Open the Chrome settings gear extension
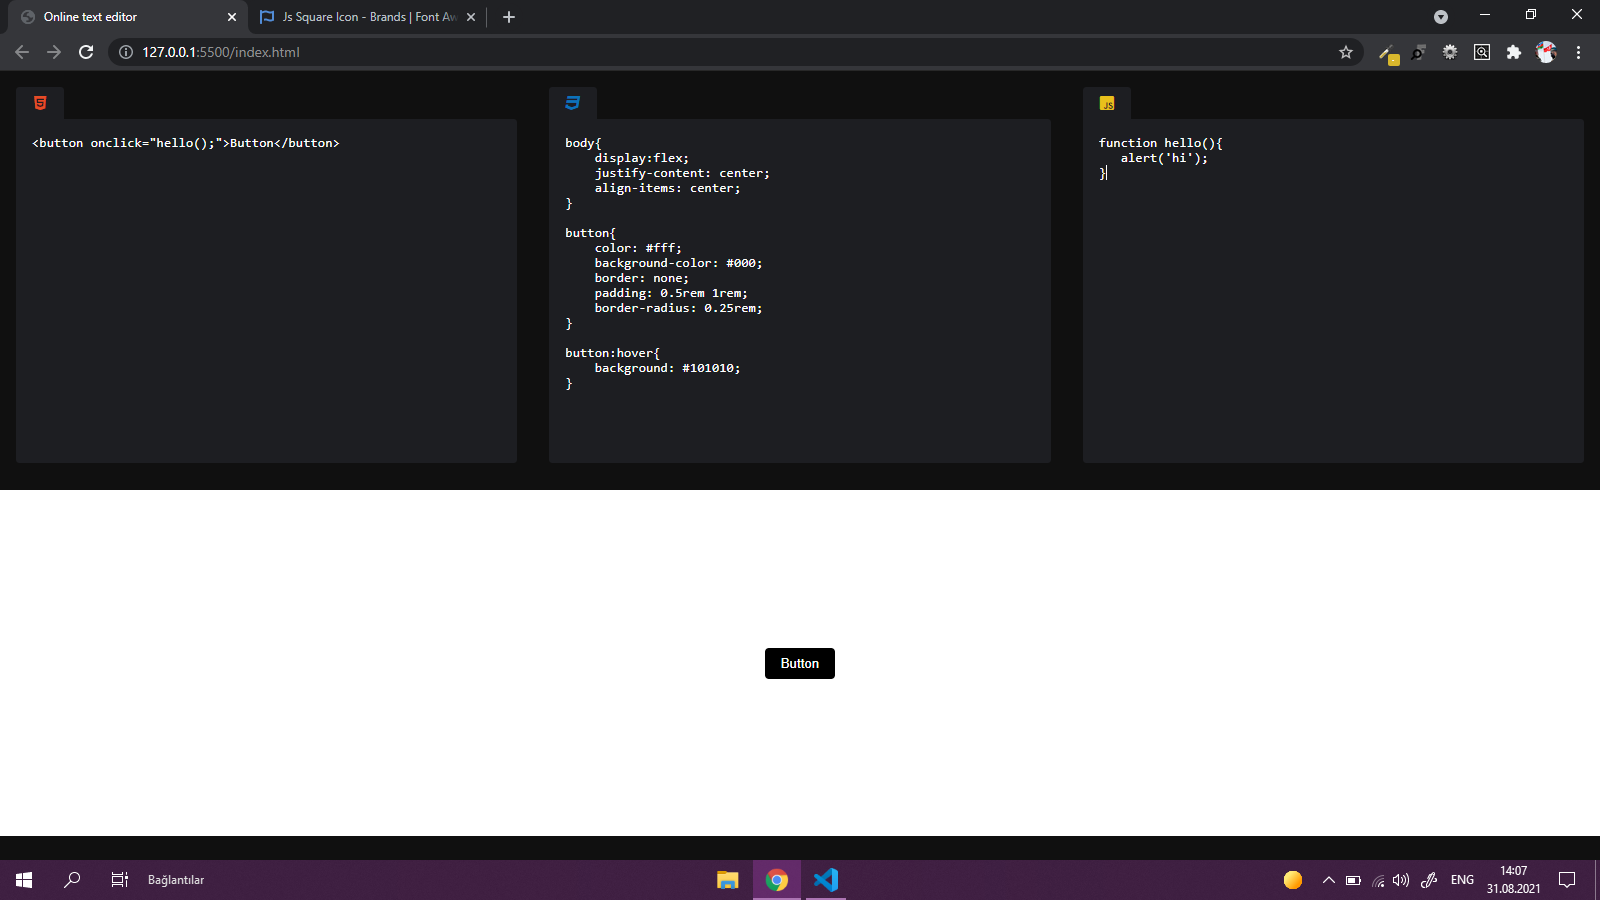Viewport: 1600px width, 900px height. [1450, 52]
